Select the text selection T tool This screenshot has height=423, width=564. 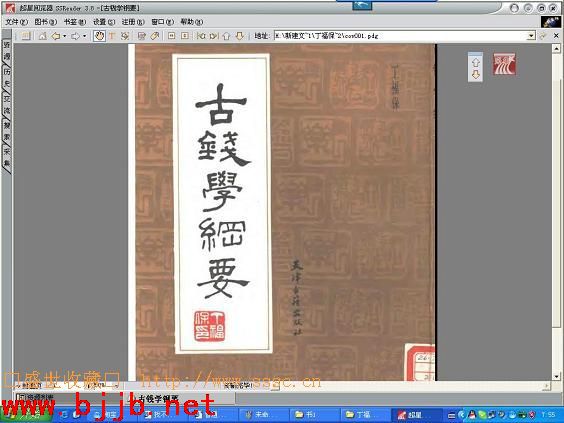click(112, 36)
